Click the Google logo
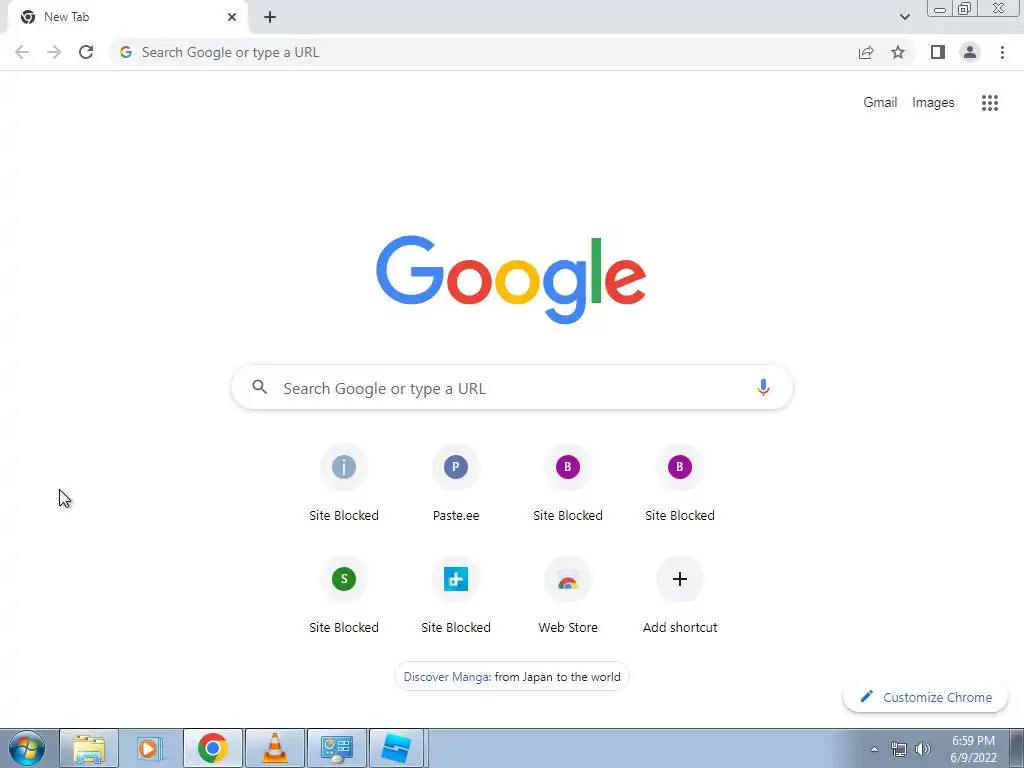This screenshot has width=1024, height=768. tap(511, 280)
